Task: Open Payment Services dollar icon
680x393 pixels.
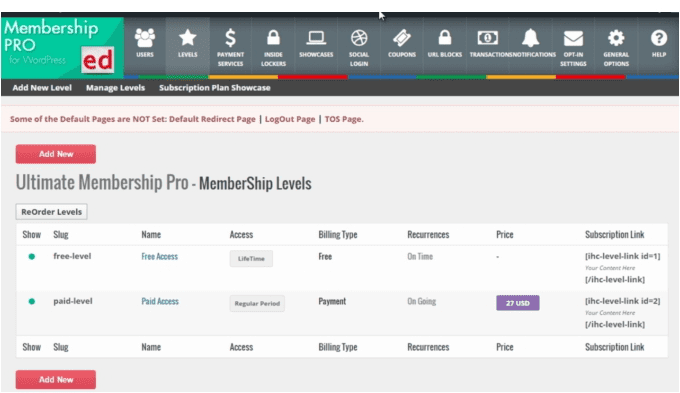Action: pyautogui.click(x=230, y=38)
